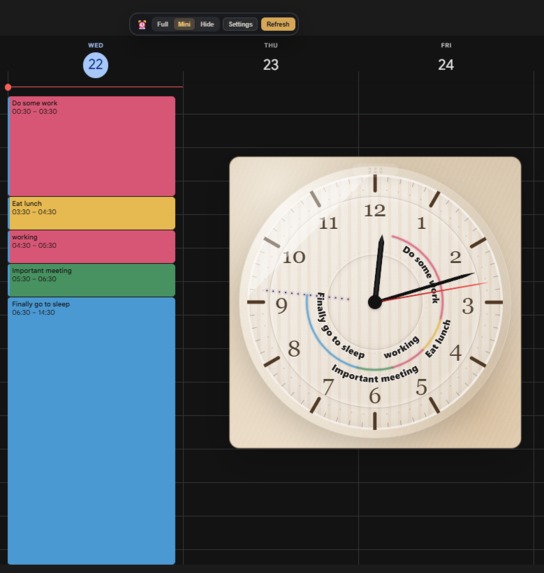
Task: Click the red current-time marker dot
Action: 8,87
